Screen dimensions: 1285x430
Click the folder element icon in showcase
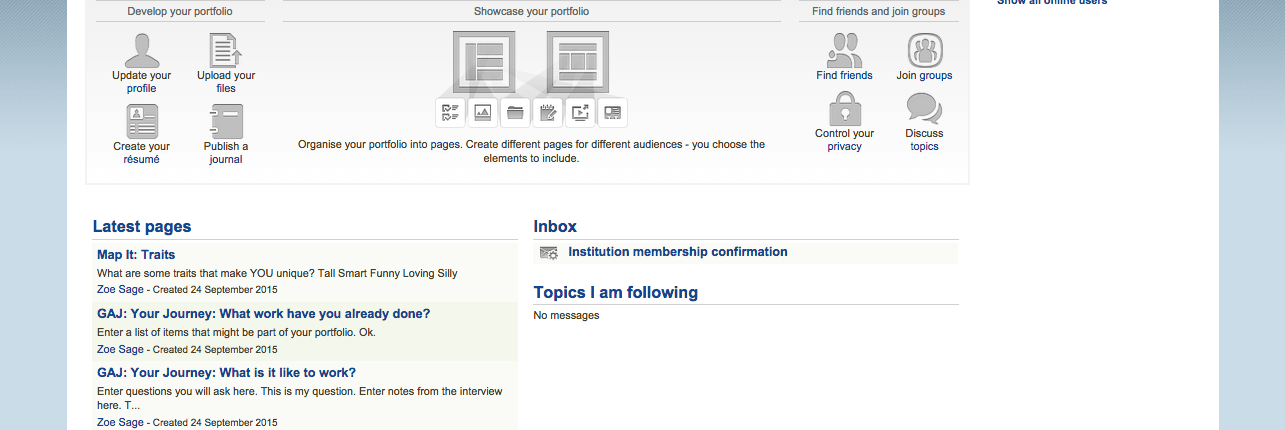[515, 112]
